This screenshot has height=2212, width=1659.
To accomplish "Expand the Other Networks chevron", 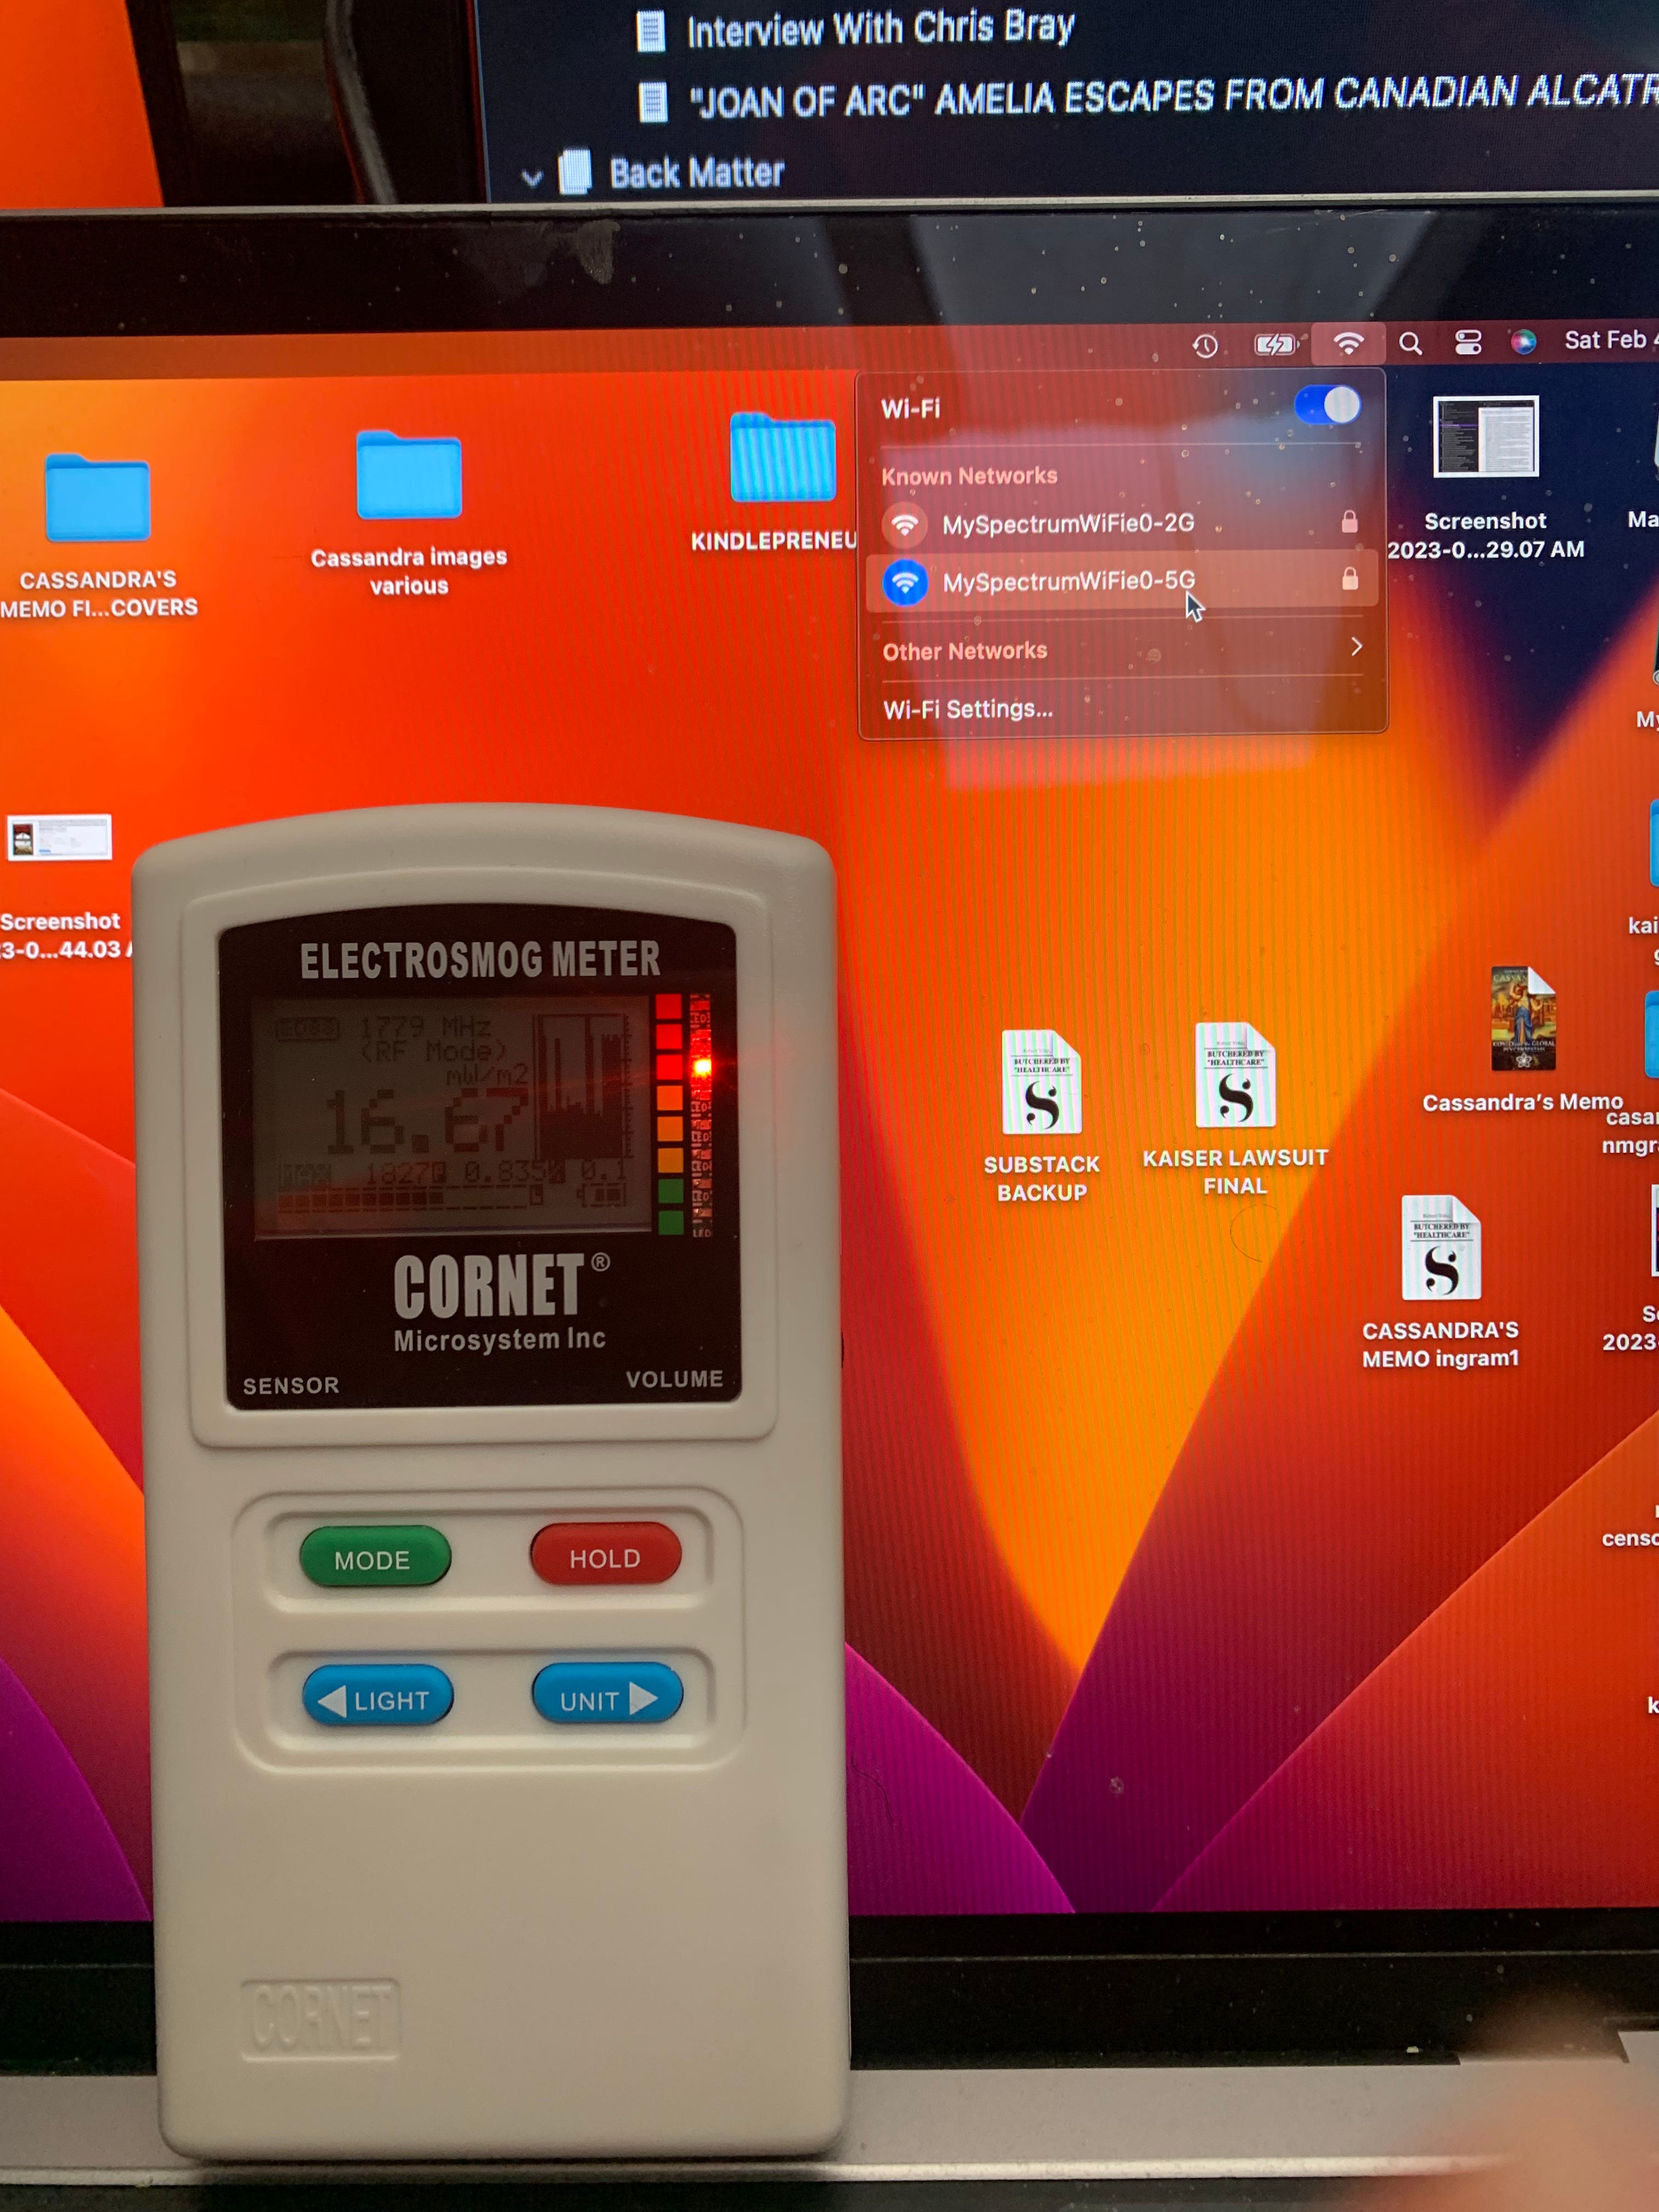I will (1356, 647).
